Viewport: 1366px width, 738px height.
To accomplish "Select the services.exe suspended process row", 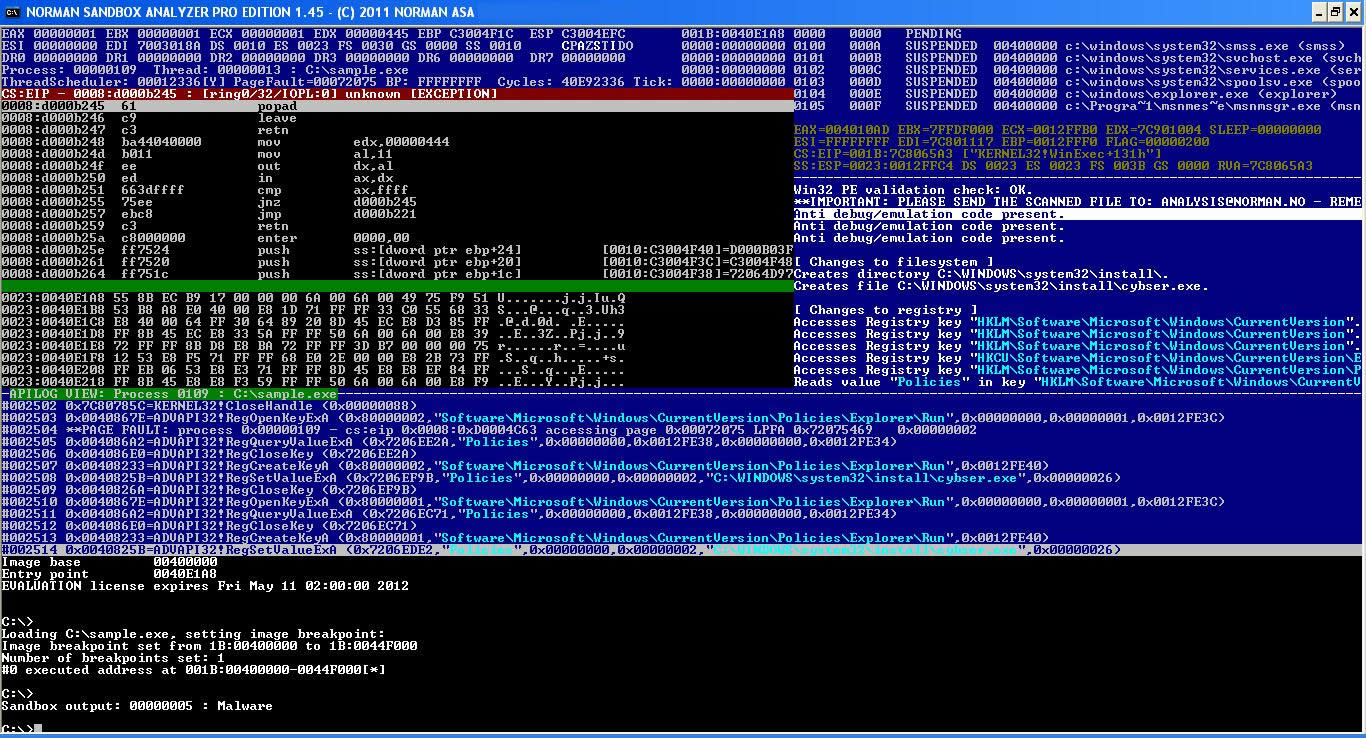I will coord(1079,70).
